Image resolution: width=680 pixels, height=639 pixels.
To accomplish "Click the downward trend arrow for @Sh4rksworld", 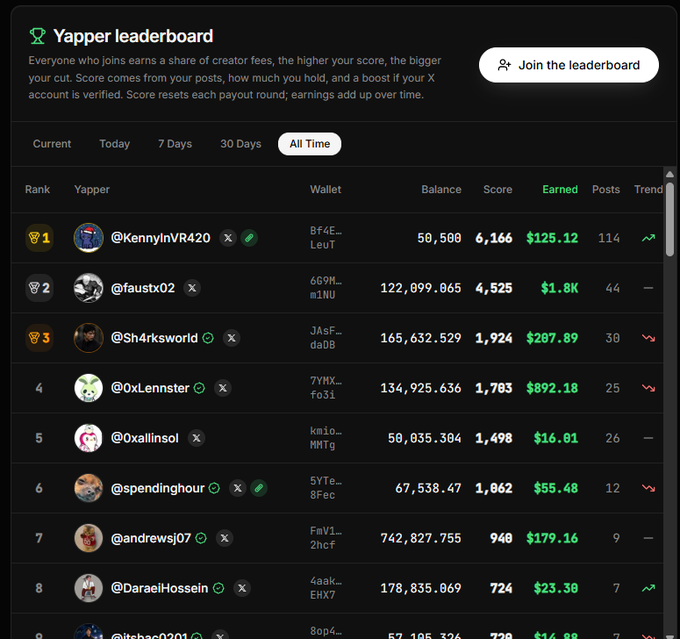I will click(x=648, y=338).
